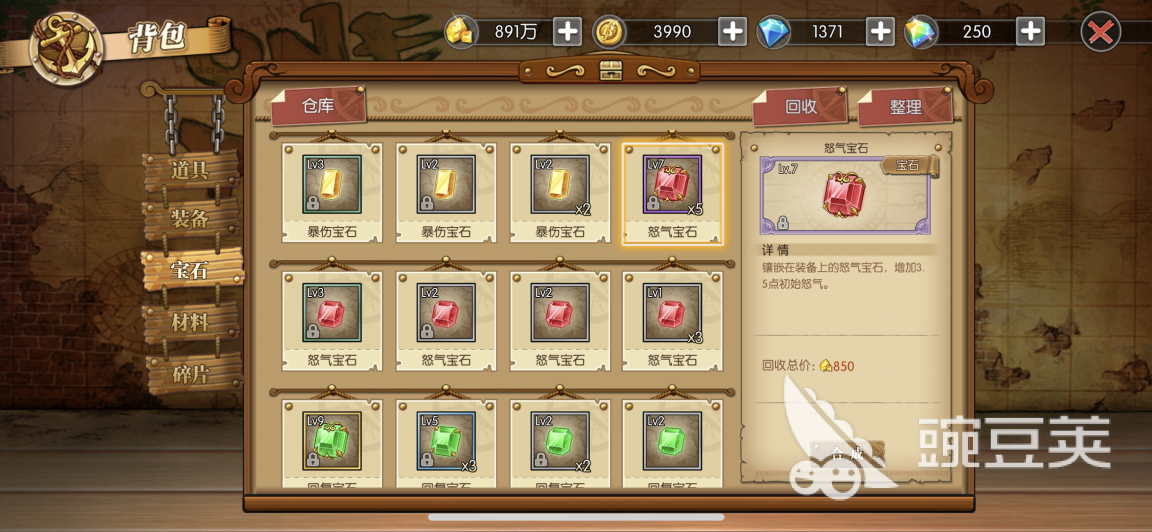
Task: Switch to the 装备 category
Action: coord(190,219)
